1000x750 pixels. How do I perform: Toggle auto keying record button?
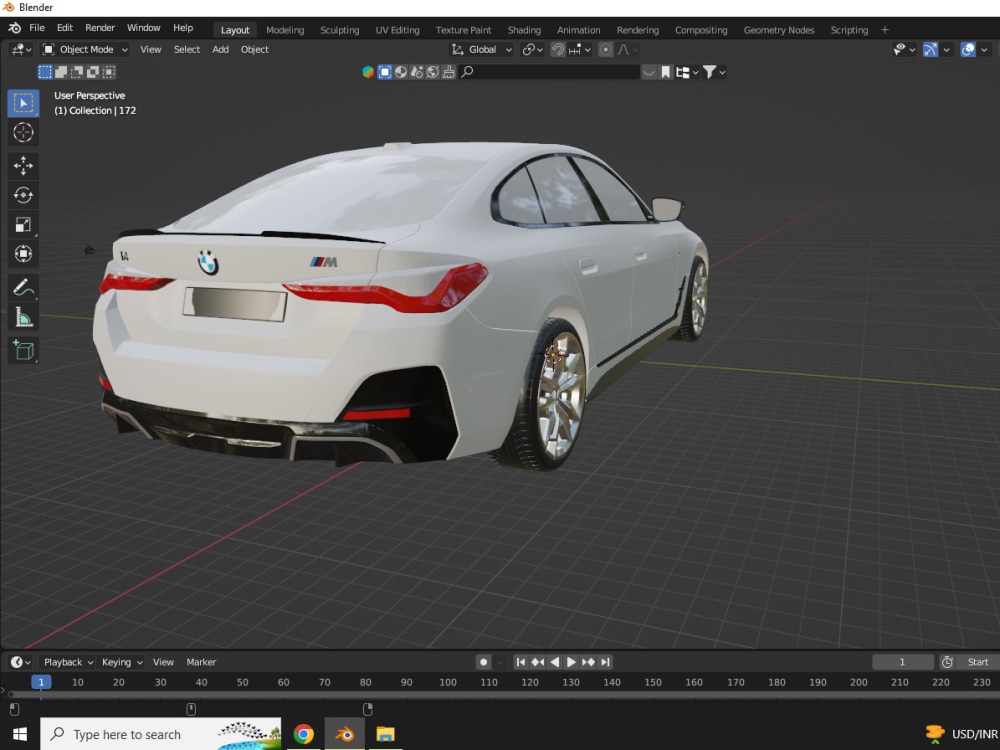(483, 662)
